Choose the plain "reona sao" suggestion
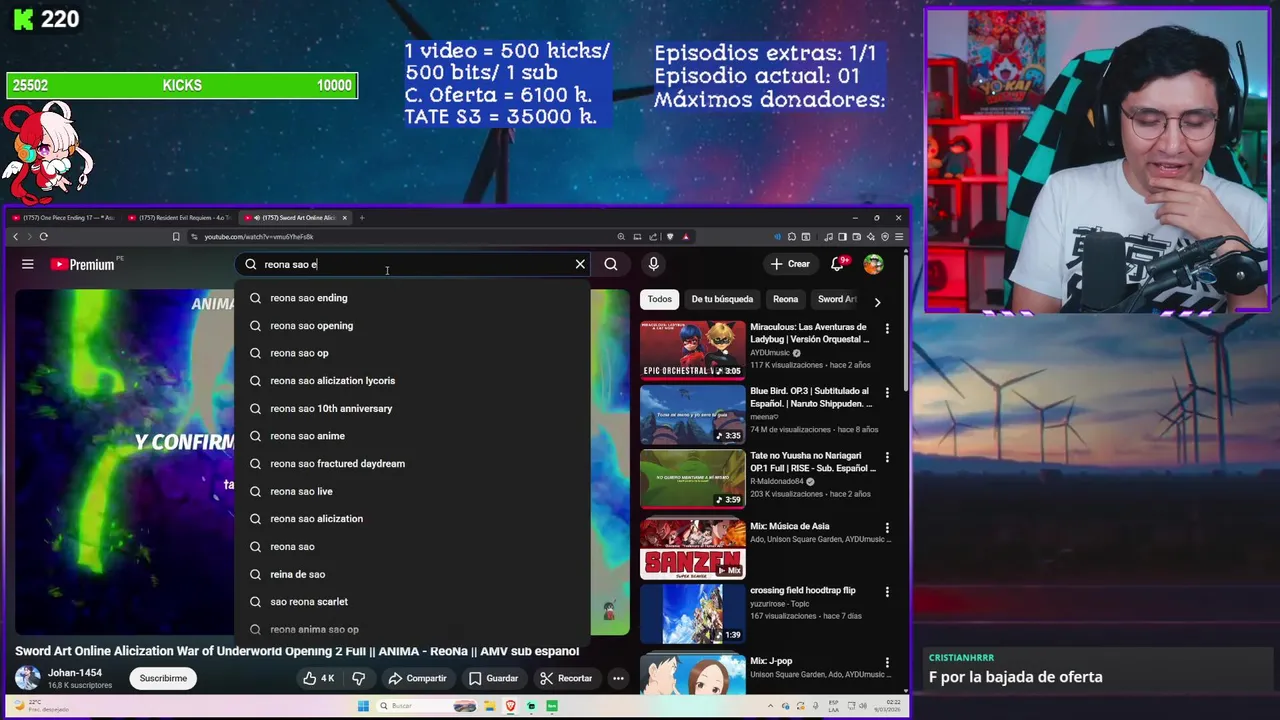1280x720 pixels. 412,547
